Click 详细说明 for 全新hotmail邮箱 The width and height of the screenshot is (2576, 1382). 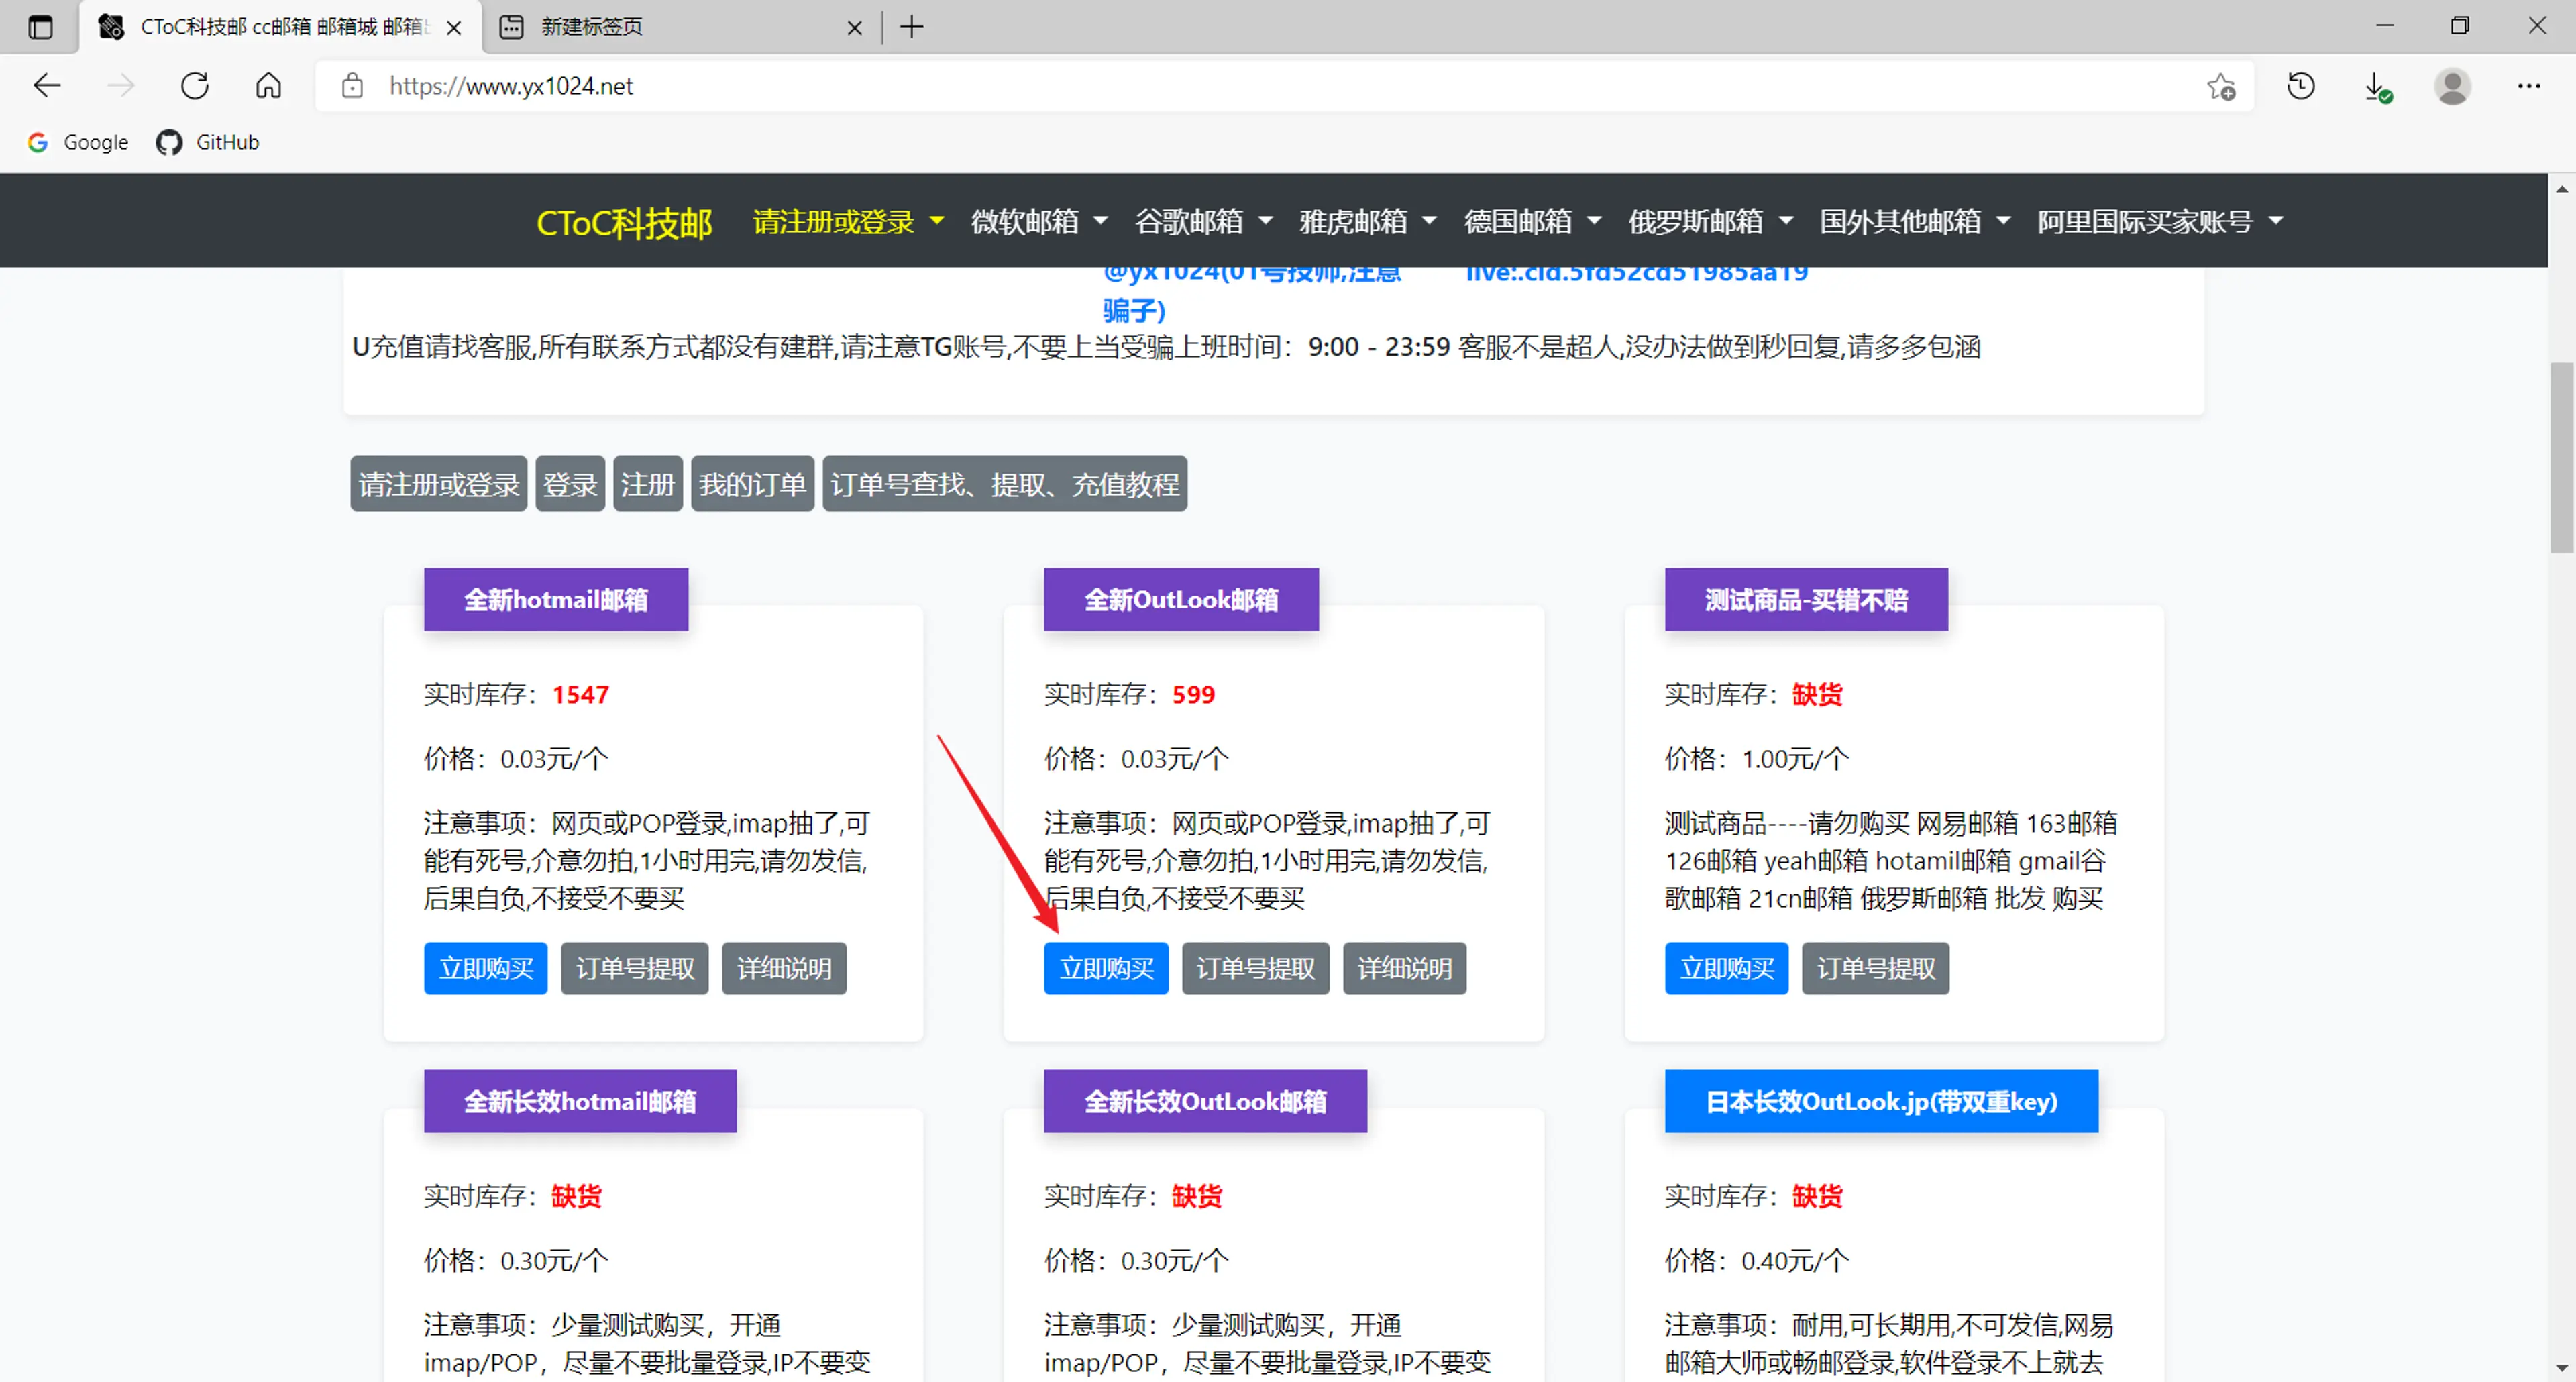click(784, 968)
